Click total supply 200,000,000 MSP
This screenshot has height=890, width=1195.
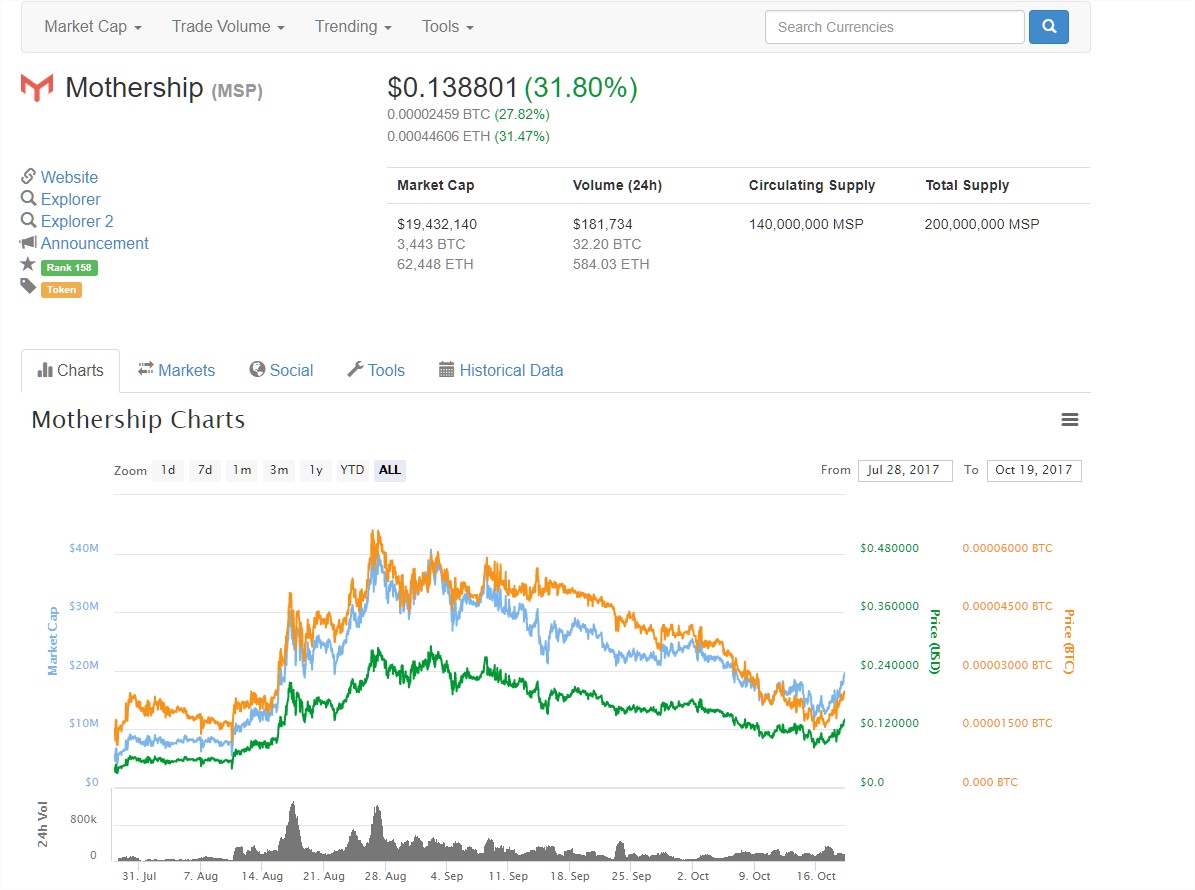(982, 224)
